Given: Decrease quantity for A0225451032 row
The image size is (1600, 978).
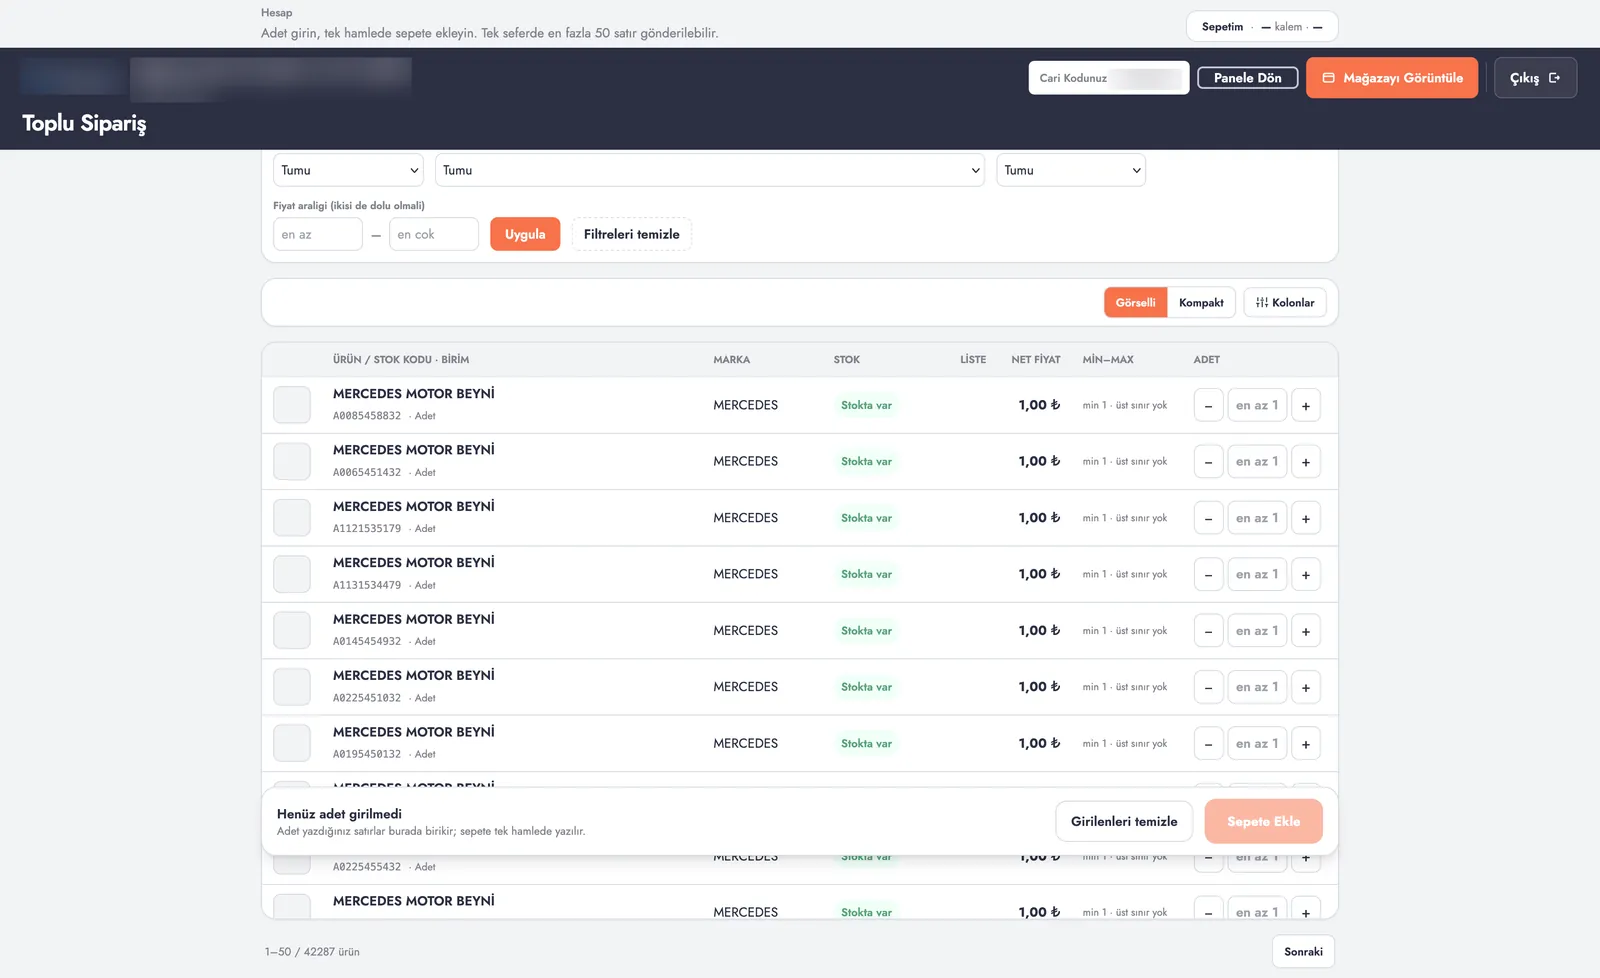Looking at the screenshot, I should pyautogui.click(x=1208, y=688).
